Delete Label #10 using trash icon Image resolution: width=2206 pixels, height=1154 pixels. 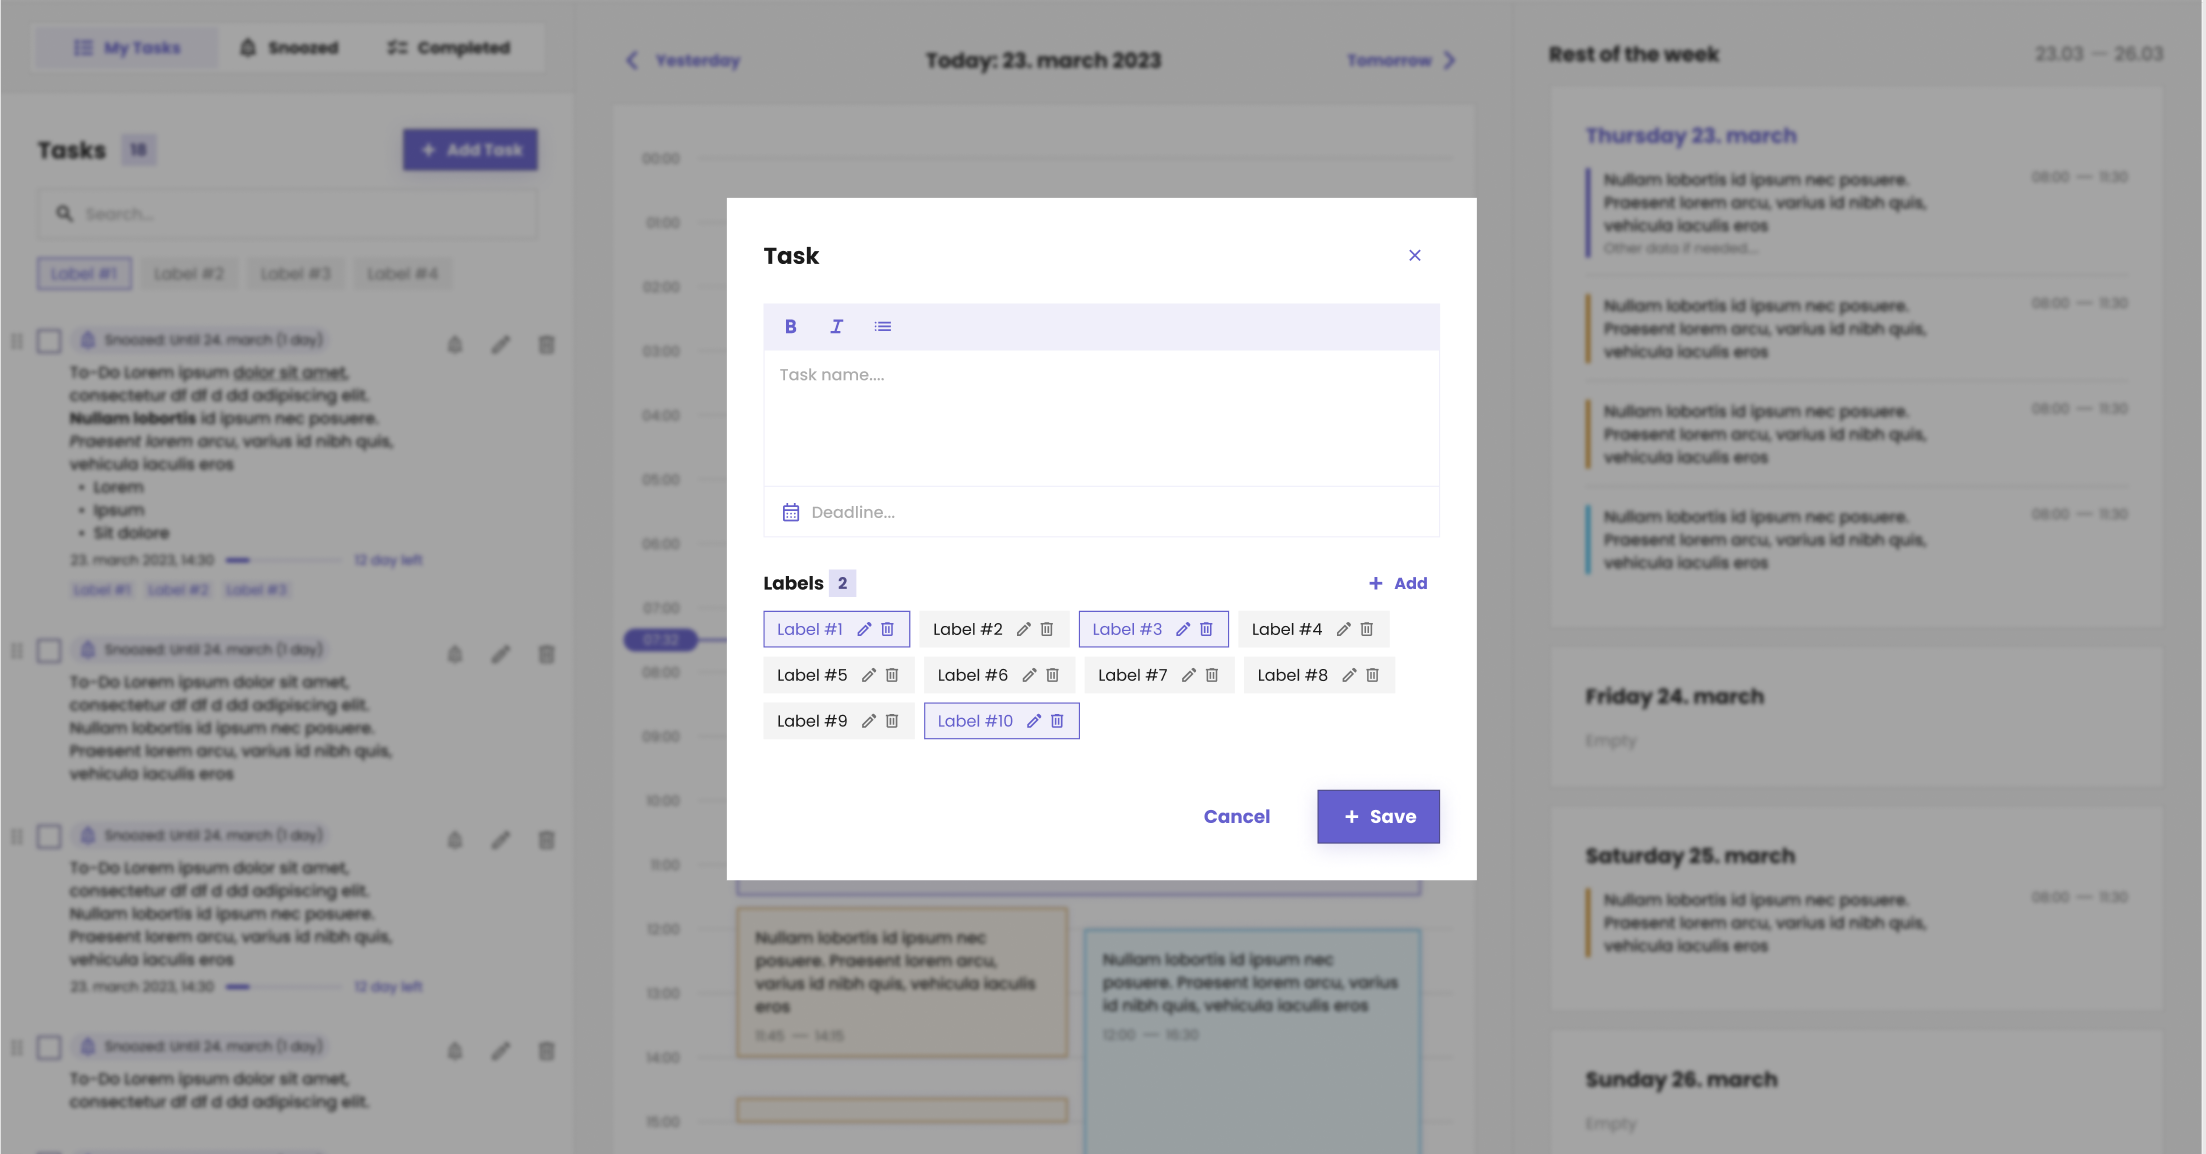click(1057, 721)
